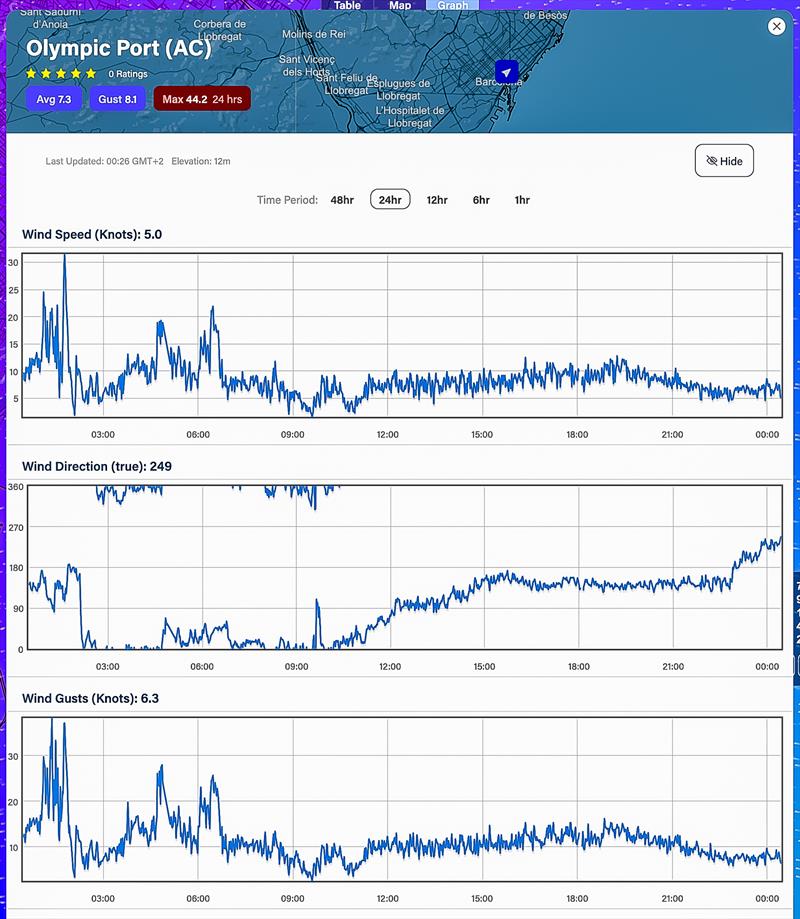Click the Olympic Port (AC) title
The height and width of the screenshot is (919, 800).
[x=118, y=48]
